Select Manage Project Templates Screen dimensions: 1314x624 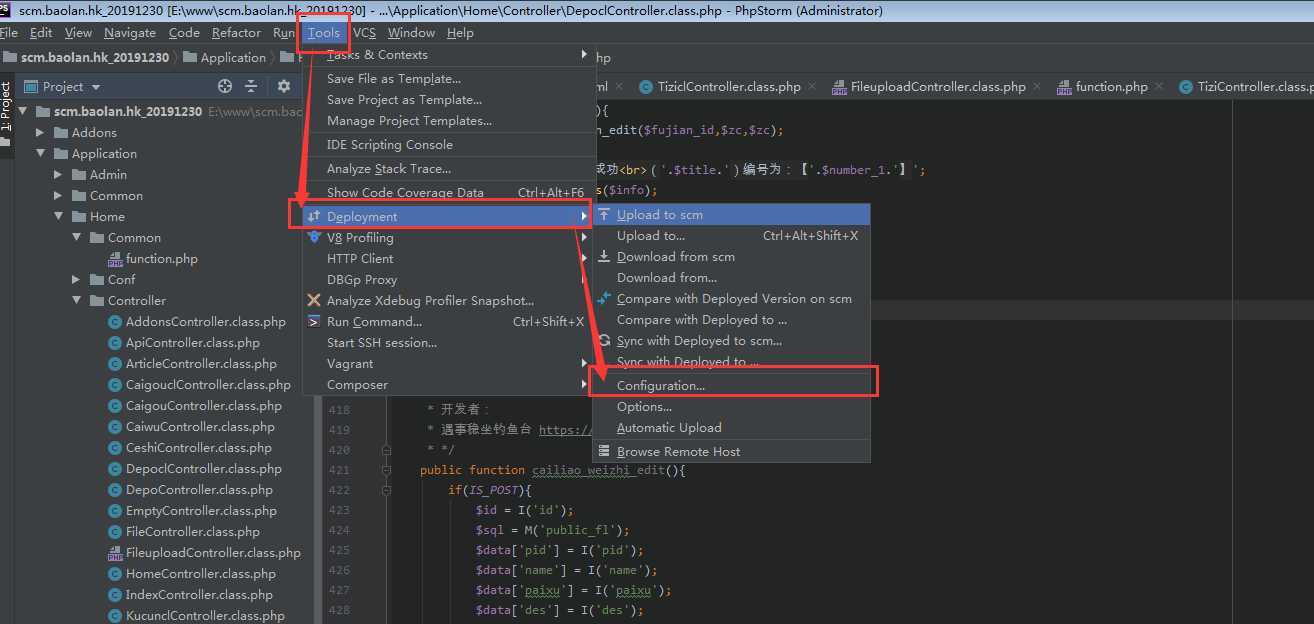447,121
